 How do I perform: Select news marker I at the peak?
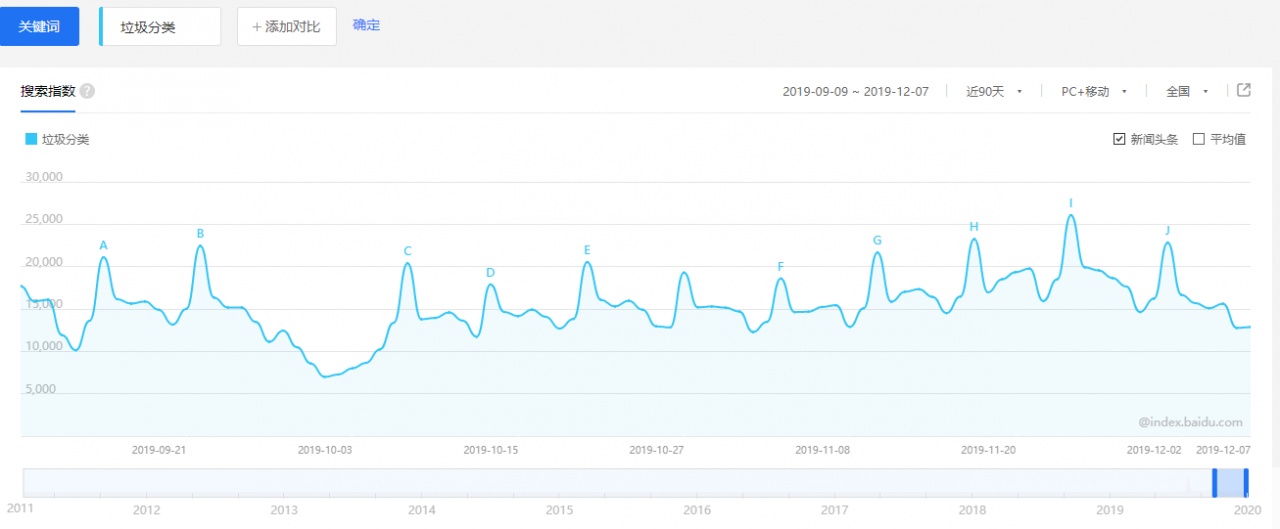tap(1071, 203)
